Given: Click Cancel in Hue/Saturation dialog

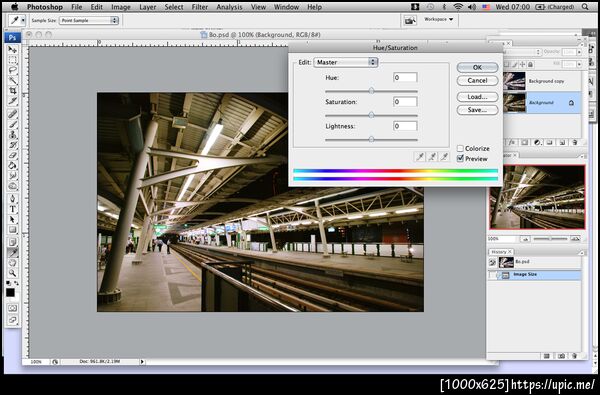Looking at the screenshot, I should (x=477, y=80).
